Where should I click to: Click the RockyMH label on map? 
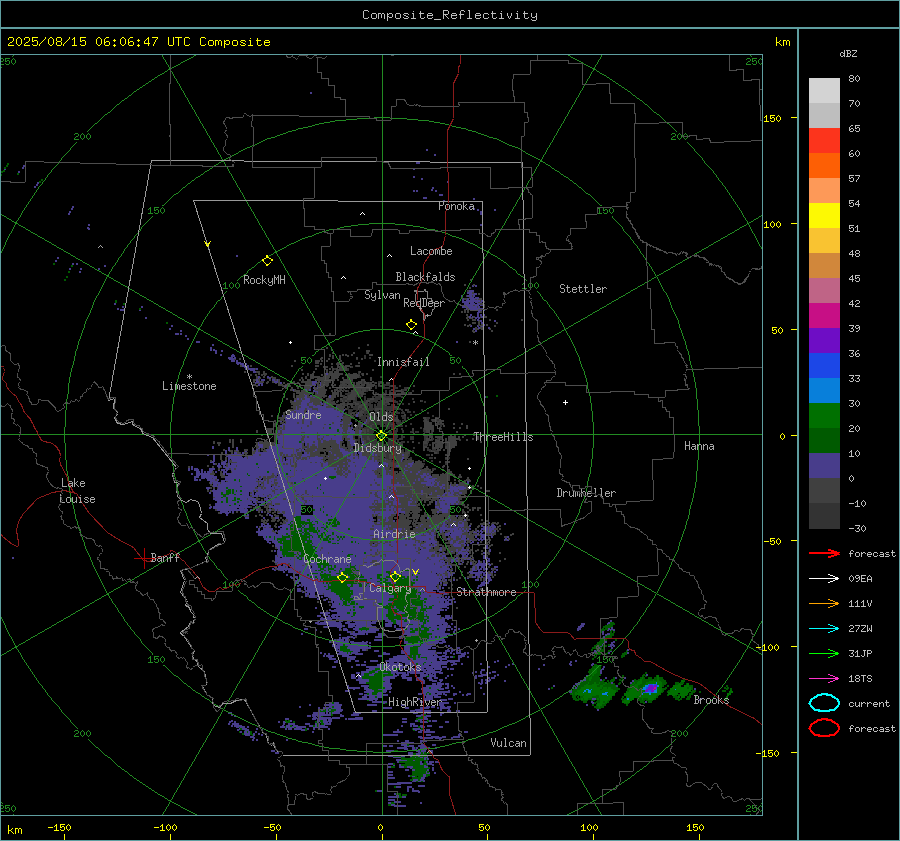[264, 280]
